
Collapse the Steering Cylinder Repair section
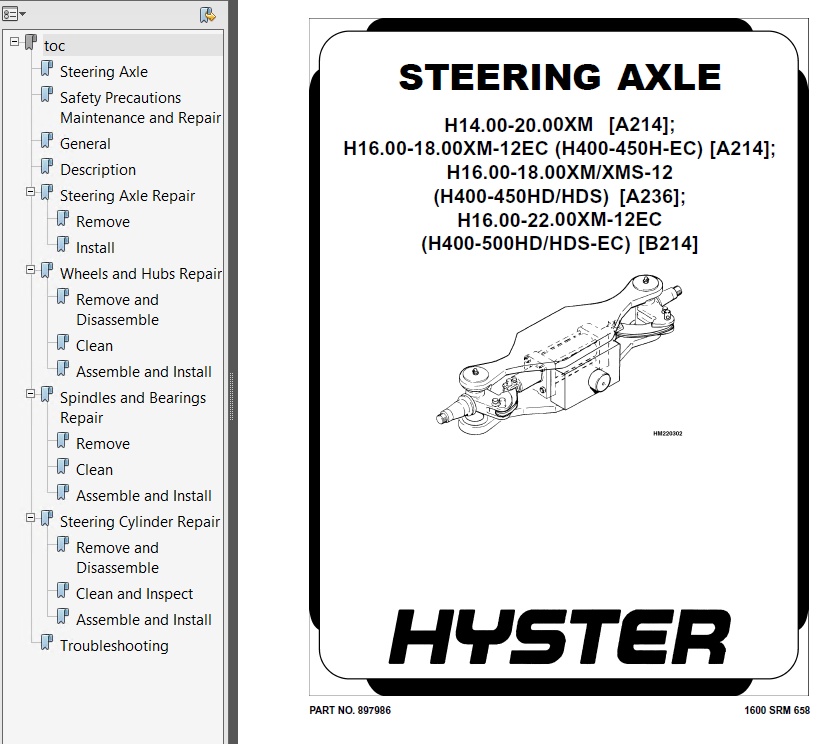point(31,517)
